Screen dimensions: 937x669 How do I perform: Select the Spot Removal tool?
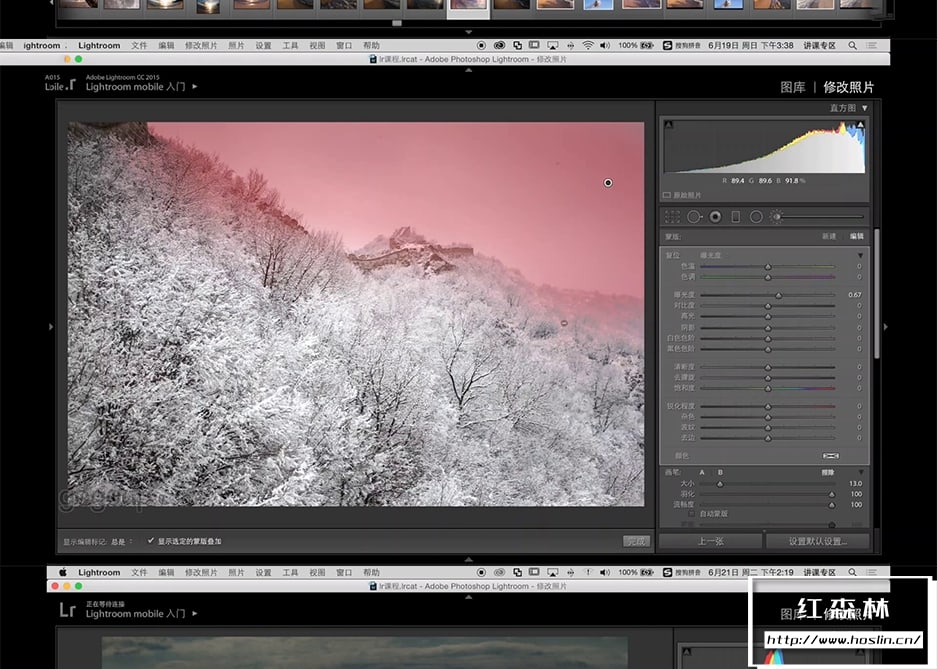pos(694,217)
